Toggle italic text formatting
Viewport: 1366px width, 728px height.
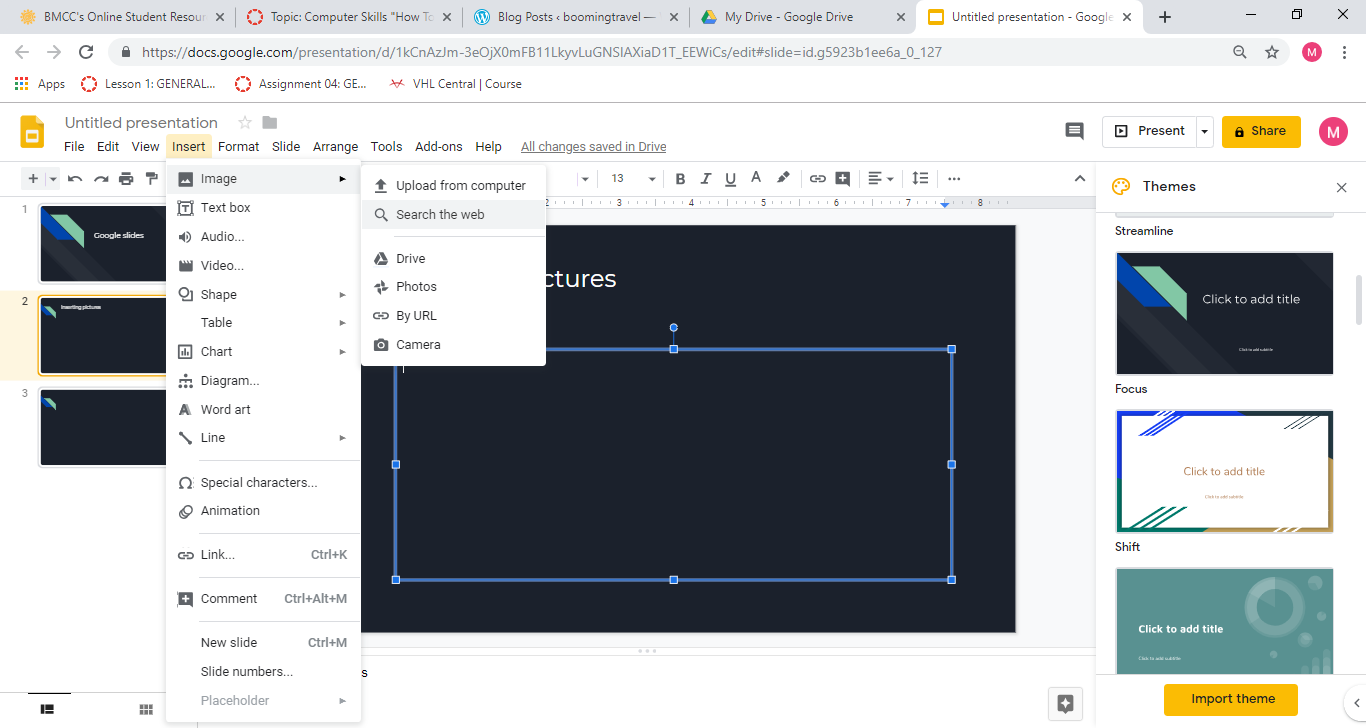(x=705, y=179)
